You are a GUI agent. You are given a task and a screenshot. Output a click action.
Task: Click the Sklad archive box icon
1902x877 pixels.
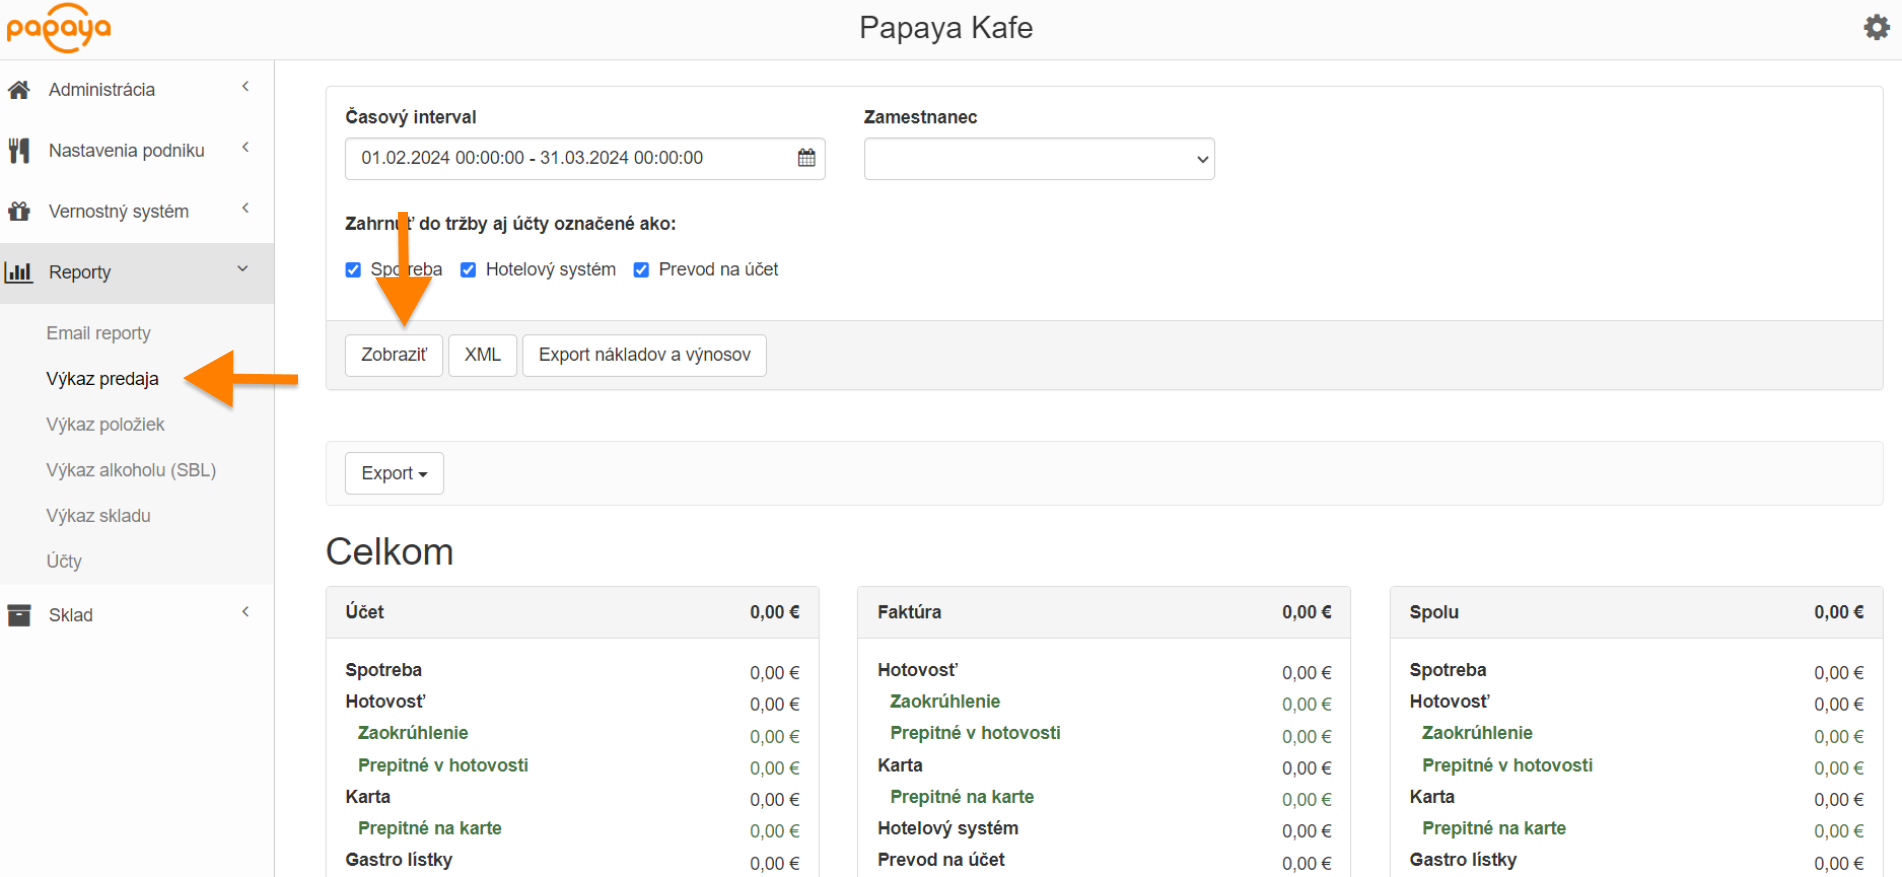tap(19, 615)
